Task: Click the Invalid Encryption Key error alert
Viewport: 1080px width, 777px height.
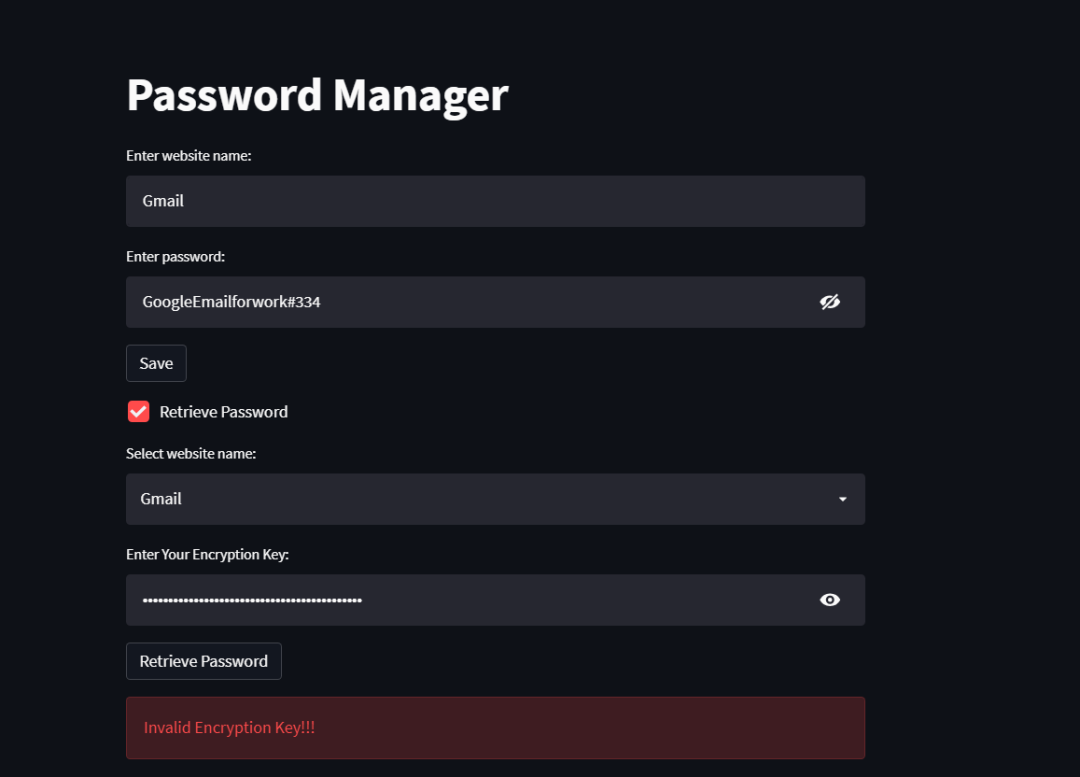Action: 495,728
